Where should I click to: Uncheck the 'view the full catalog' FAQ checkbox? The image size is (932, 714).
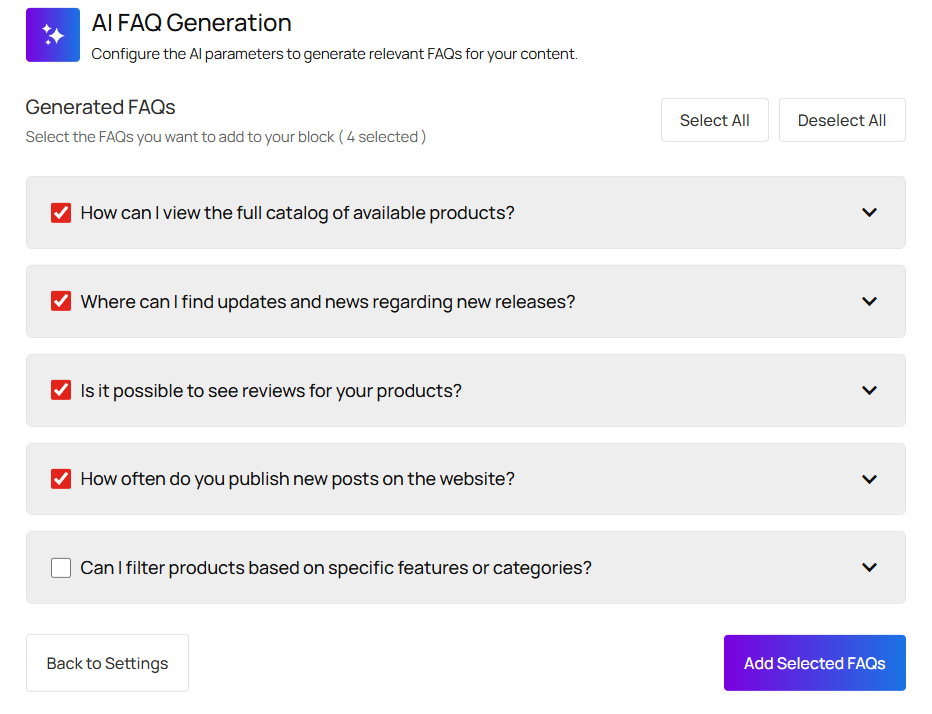click(x=61, y=213)
